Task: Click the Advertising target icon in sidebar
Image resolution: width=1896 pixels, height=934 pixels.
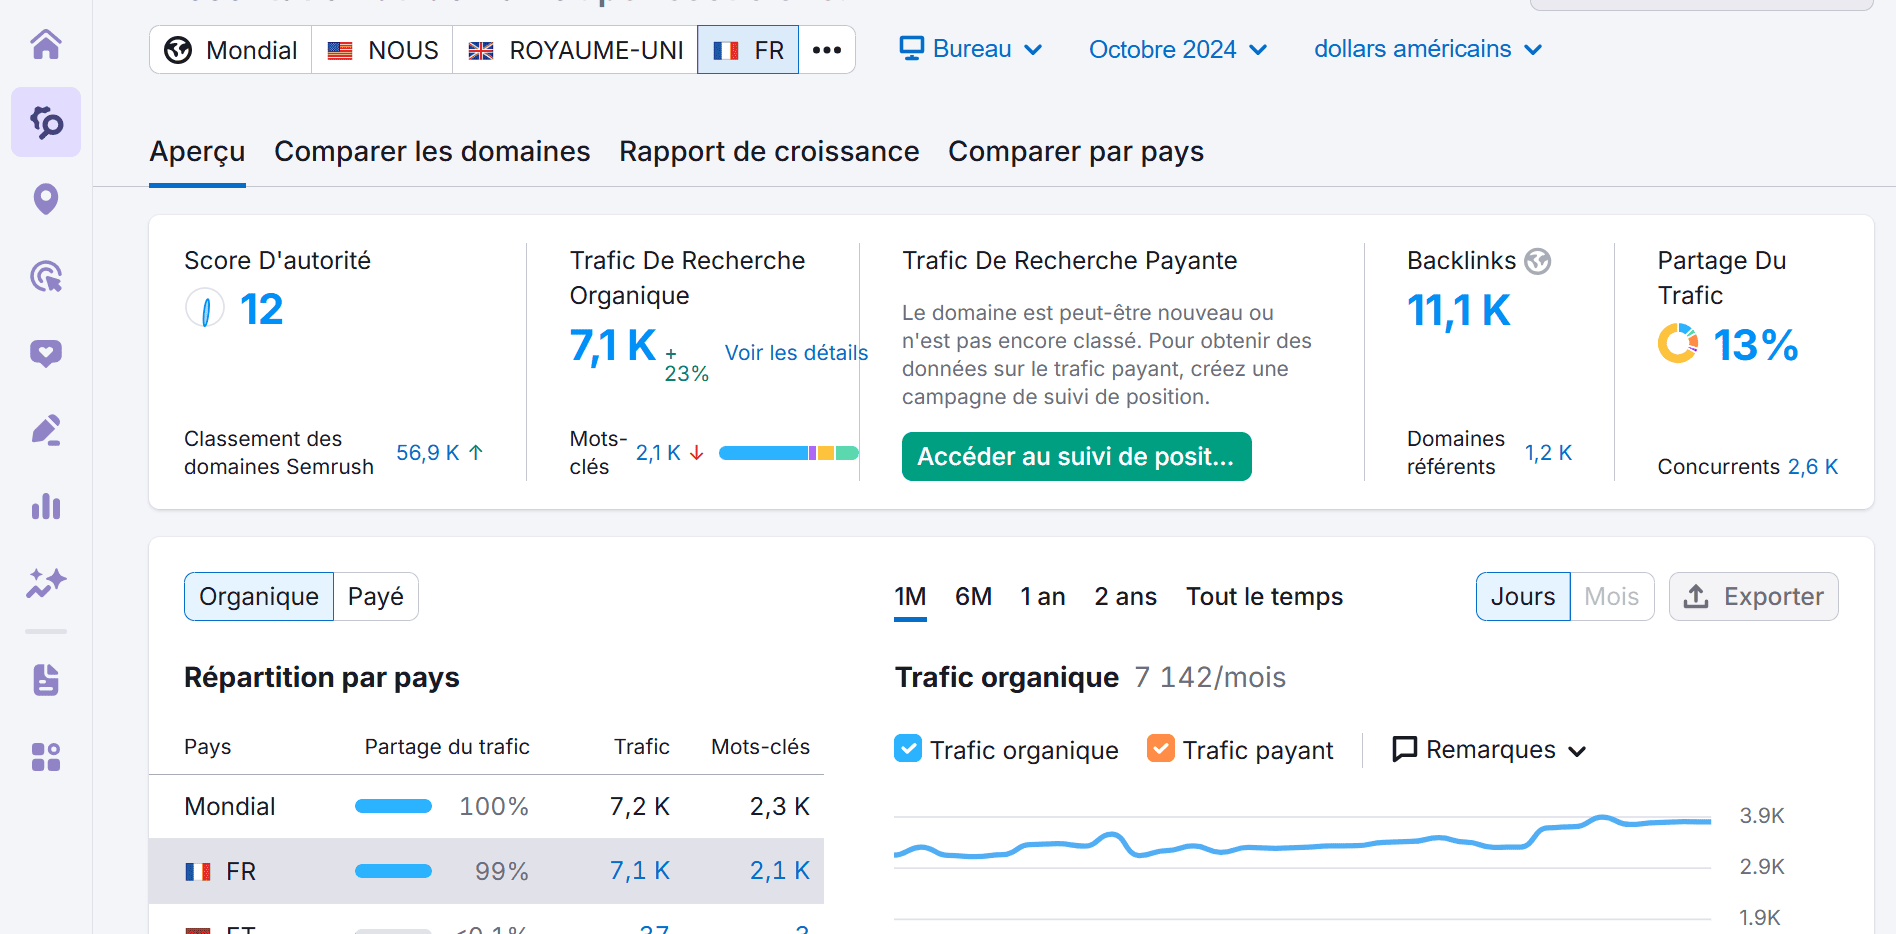Action: pos(46,277)
